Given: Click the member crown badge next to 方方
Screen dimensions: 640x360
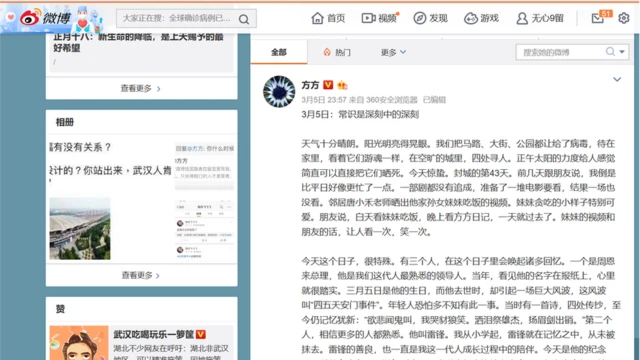Looking at the screenshot, I should click(x=342, y=85).
